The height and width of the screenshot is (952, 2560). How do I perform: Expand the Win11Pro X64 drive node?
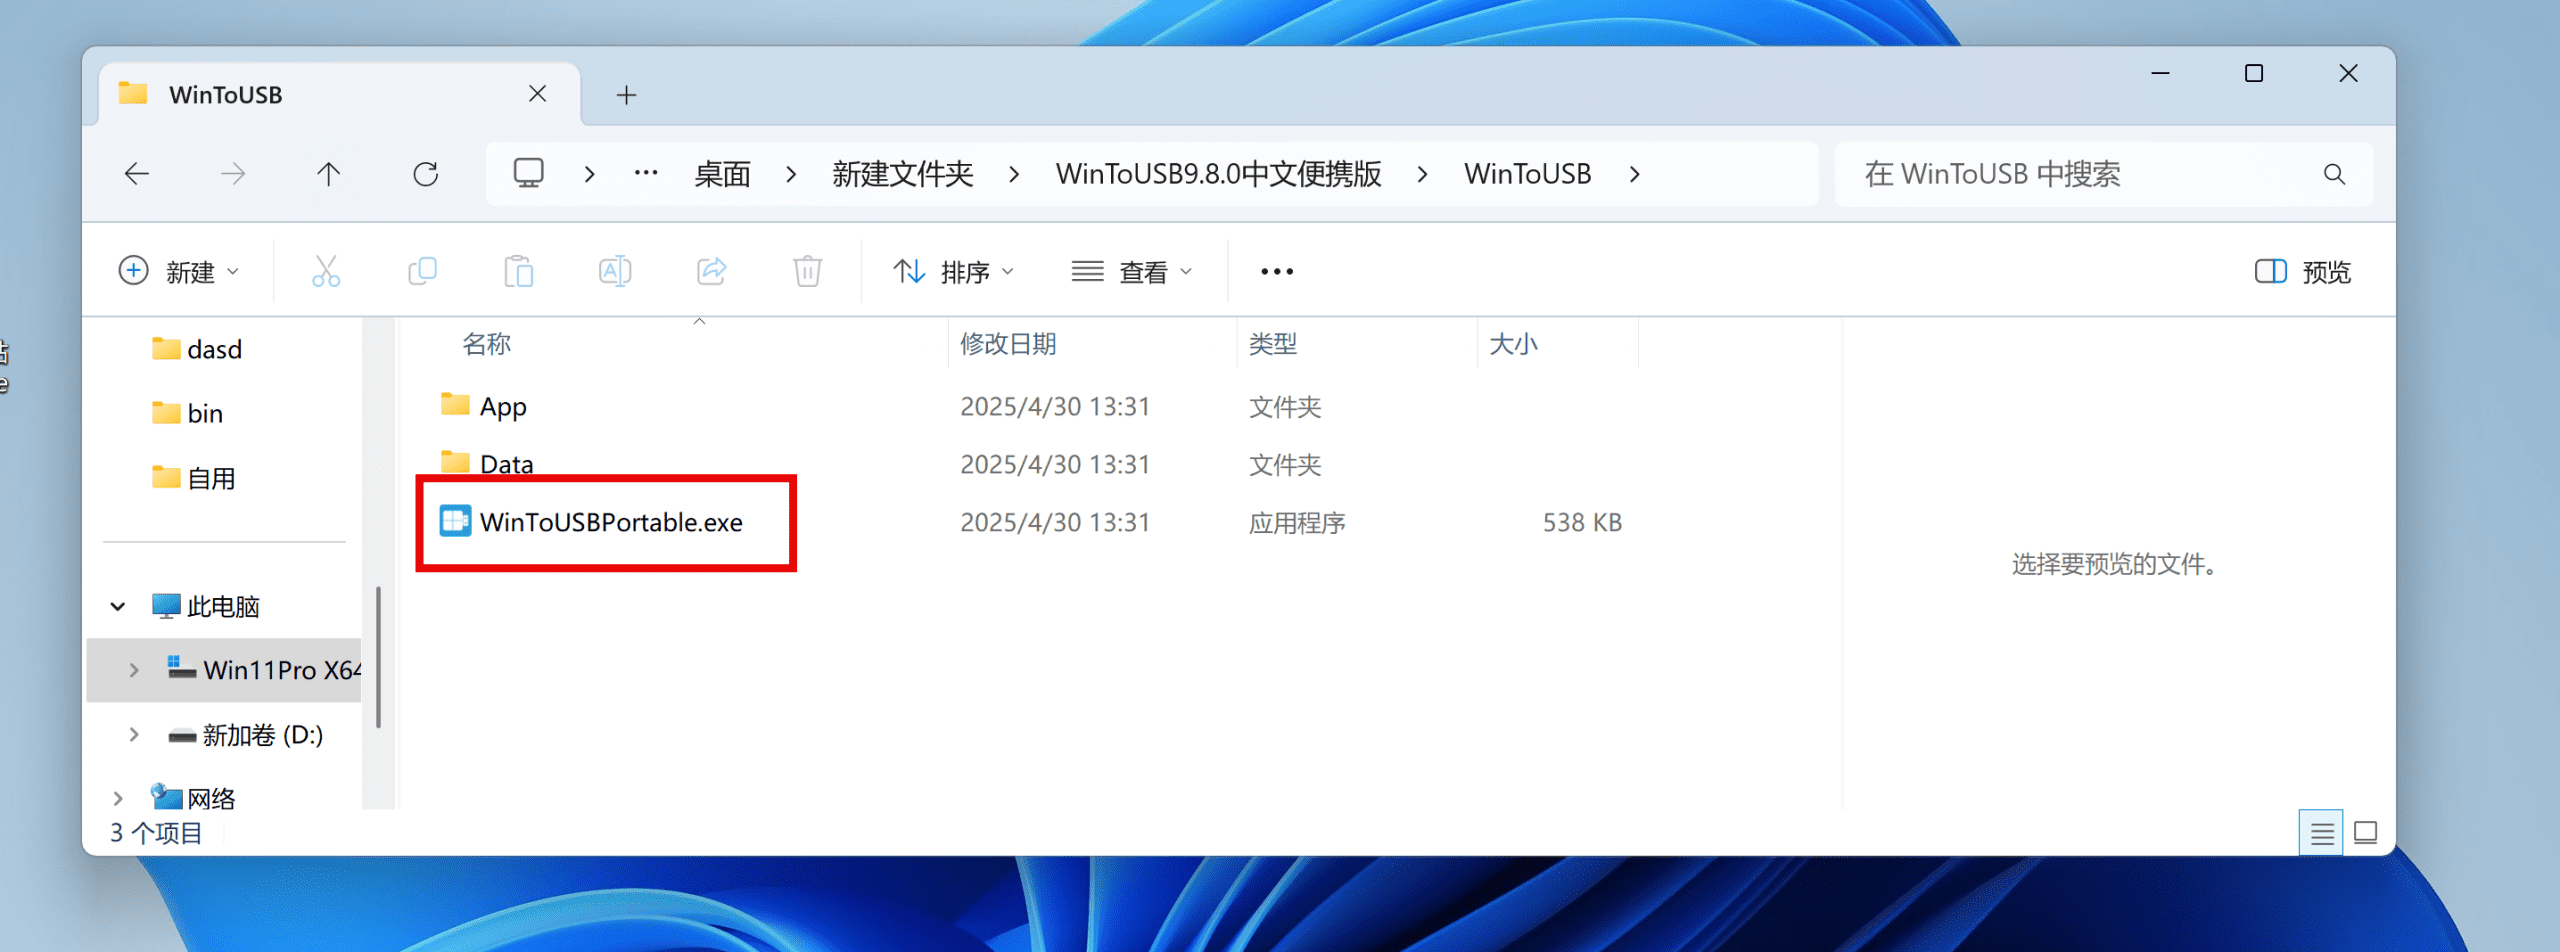[134, 670]
